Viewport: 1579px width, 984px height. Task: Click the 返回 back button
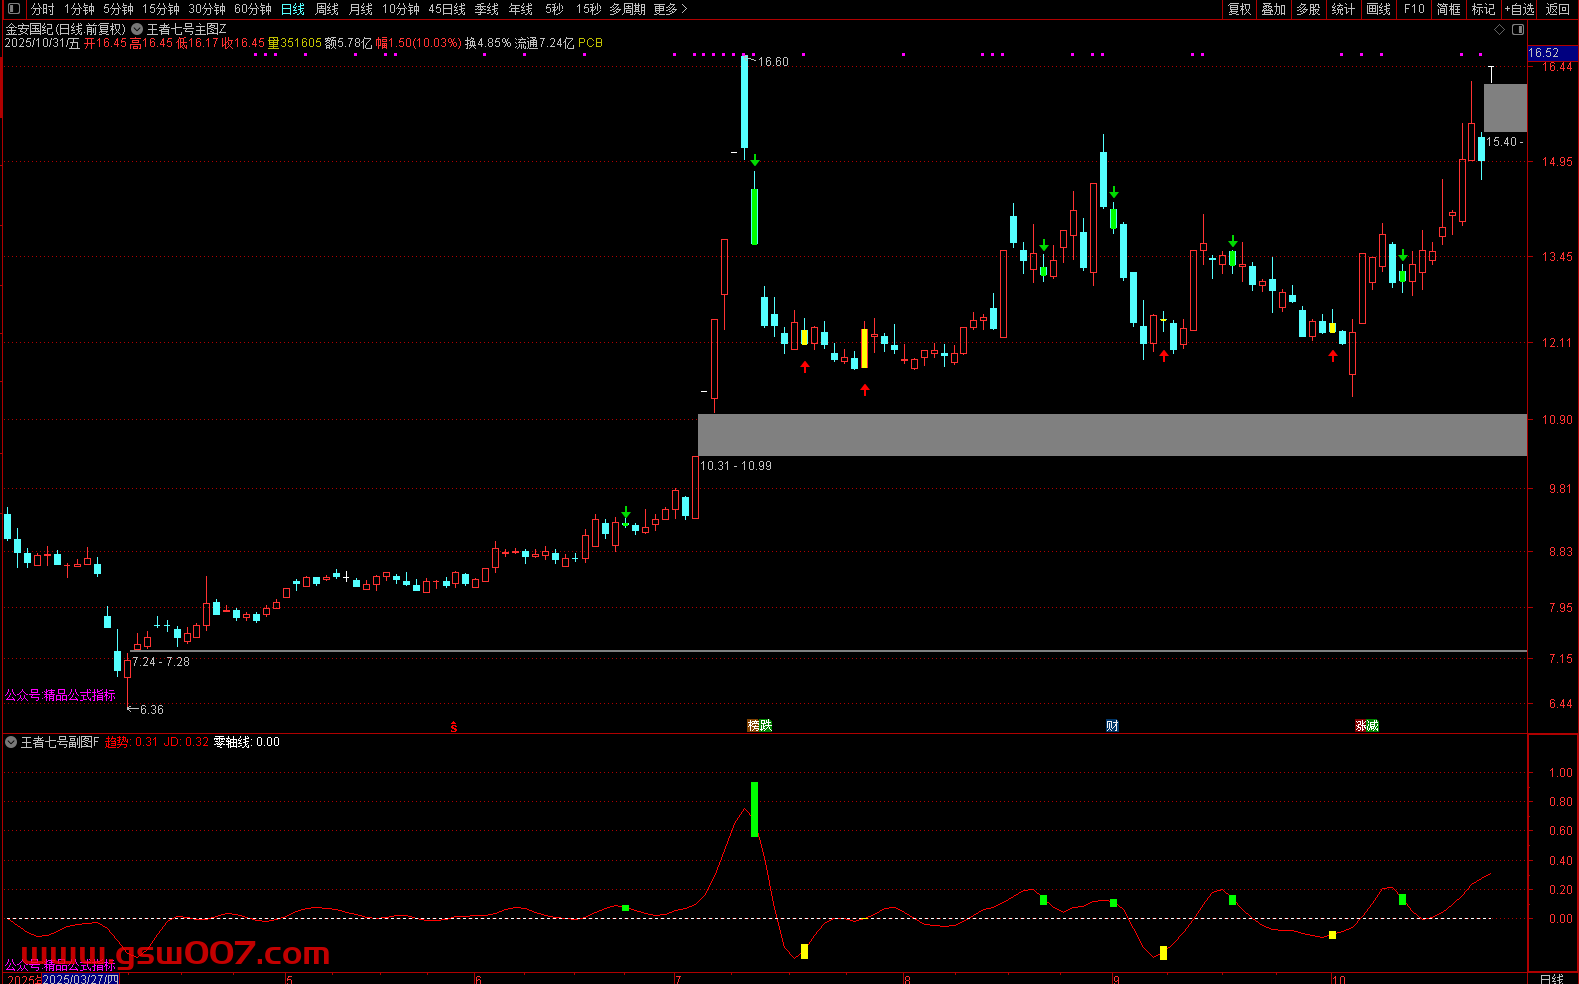[x=1557, y=9]
